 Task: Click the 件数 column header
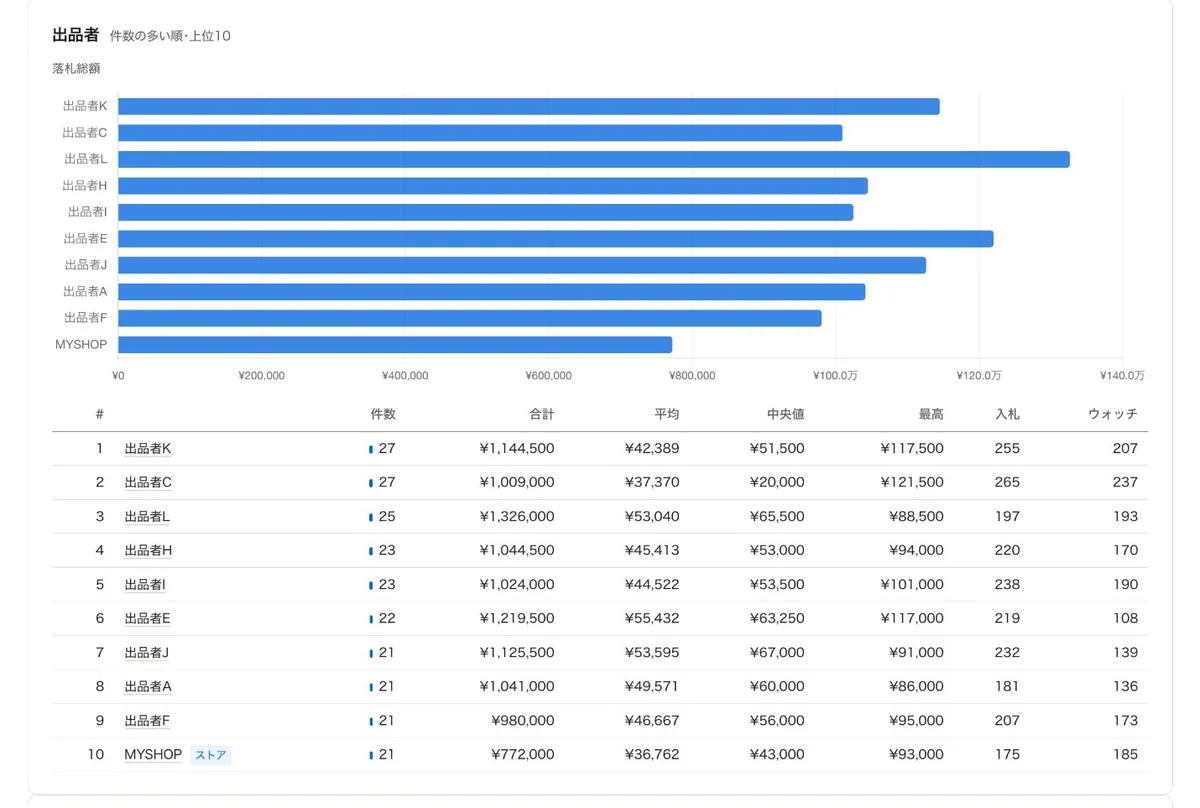[x=383, y=414]
